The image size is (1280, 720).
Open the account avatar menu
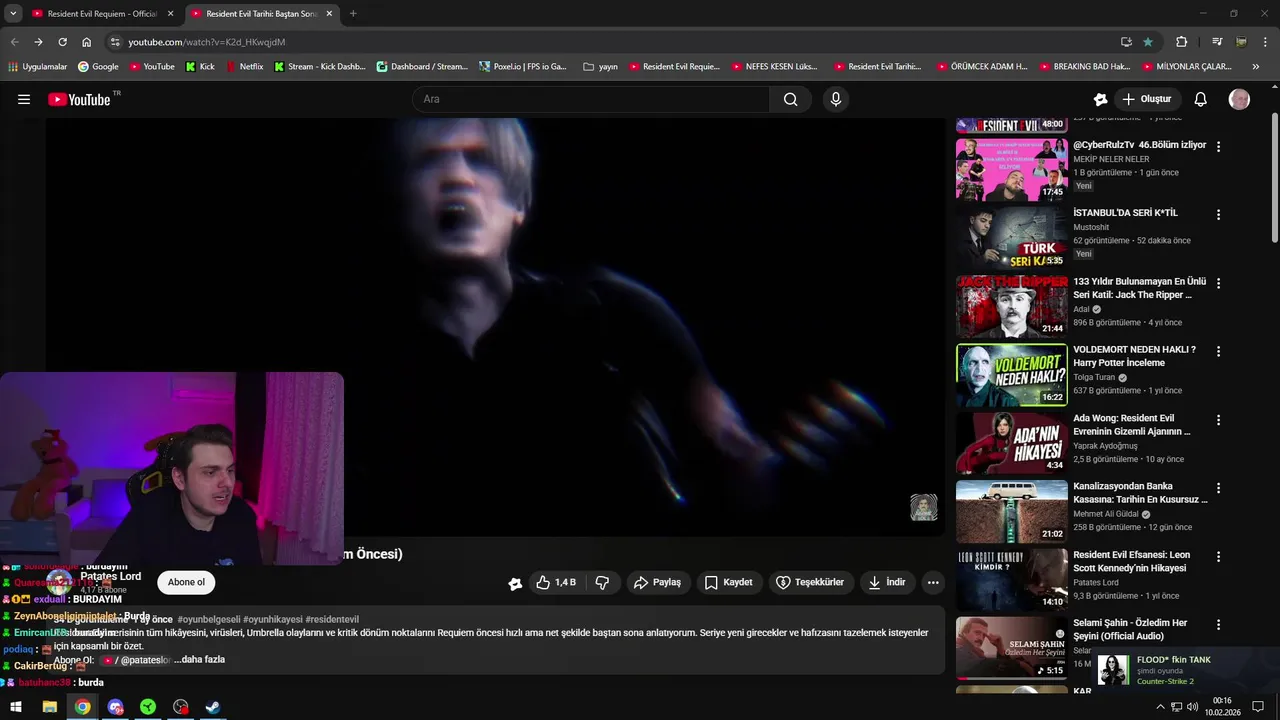(1239, 99)
